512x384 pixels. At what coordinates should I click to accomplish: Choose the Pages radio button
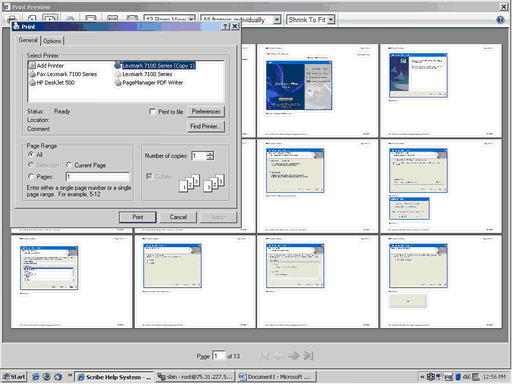(31, 176)
